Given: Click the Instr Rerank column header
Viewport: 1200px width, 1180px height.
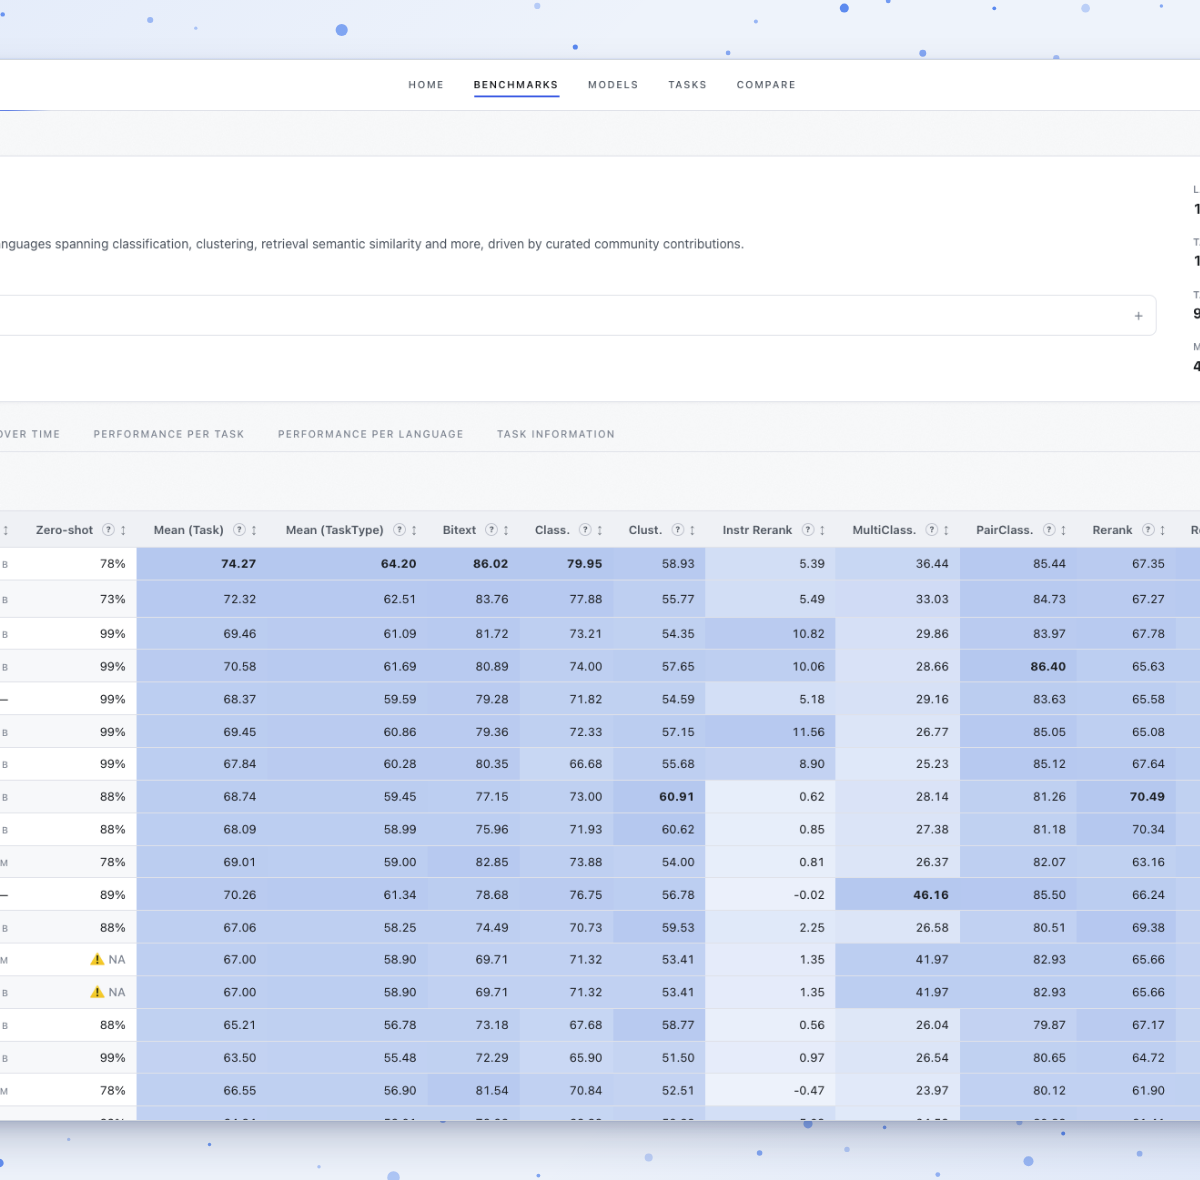Looking at the screenshot, I should click(757, 530).
